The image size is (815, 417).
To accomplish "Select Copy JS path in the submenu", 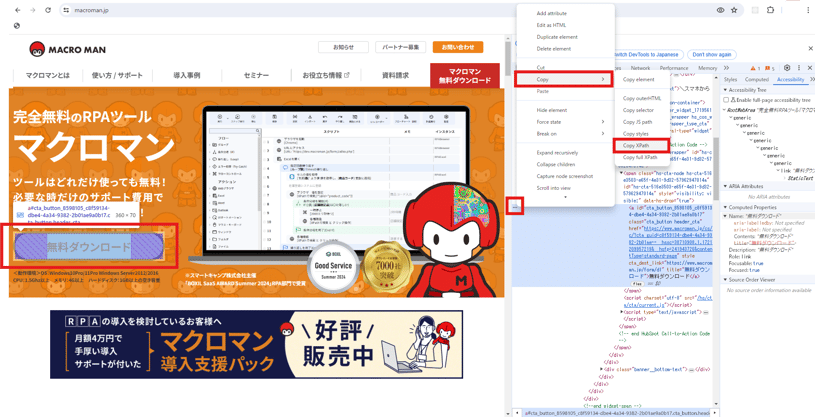I will (x=637, y=122).
